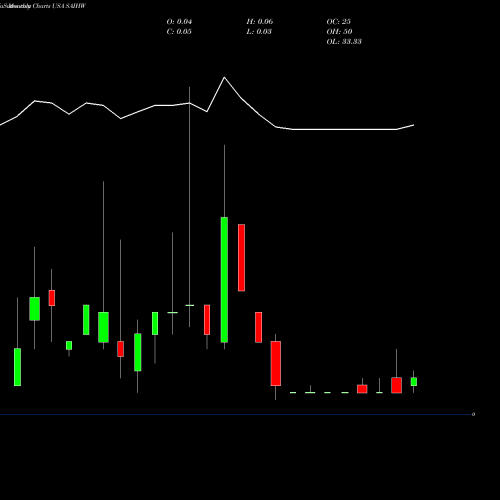Click the right end of the white line
Viewport: 500px width, 500px height.
(413, 125)
